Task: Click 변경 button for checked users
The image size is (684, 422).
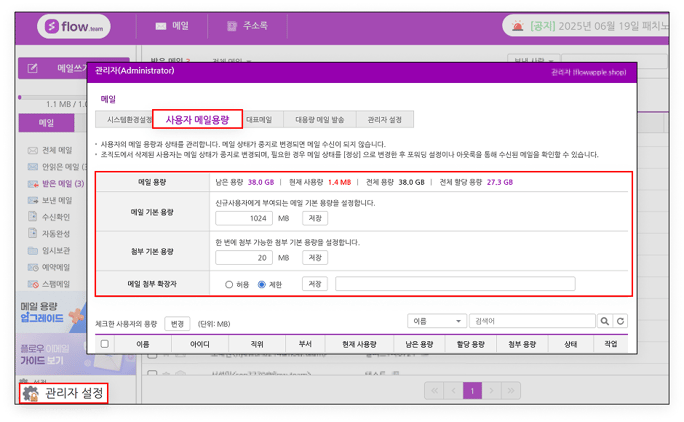Action: [177, 324]
